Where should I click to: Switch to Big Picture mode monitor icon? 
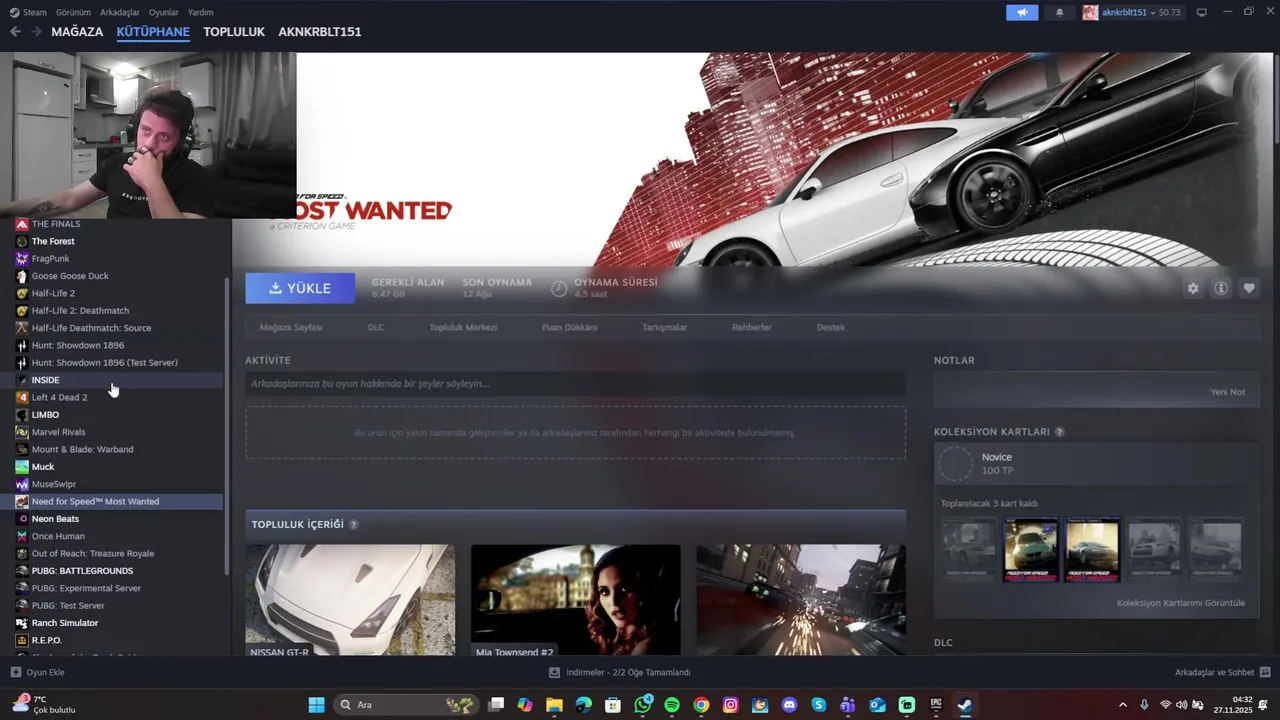(1202, 12)
